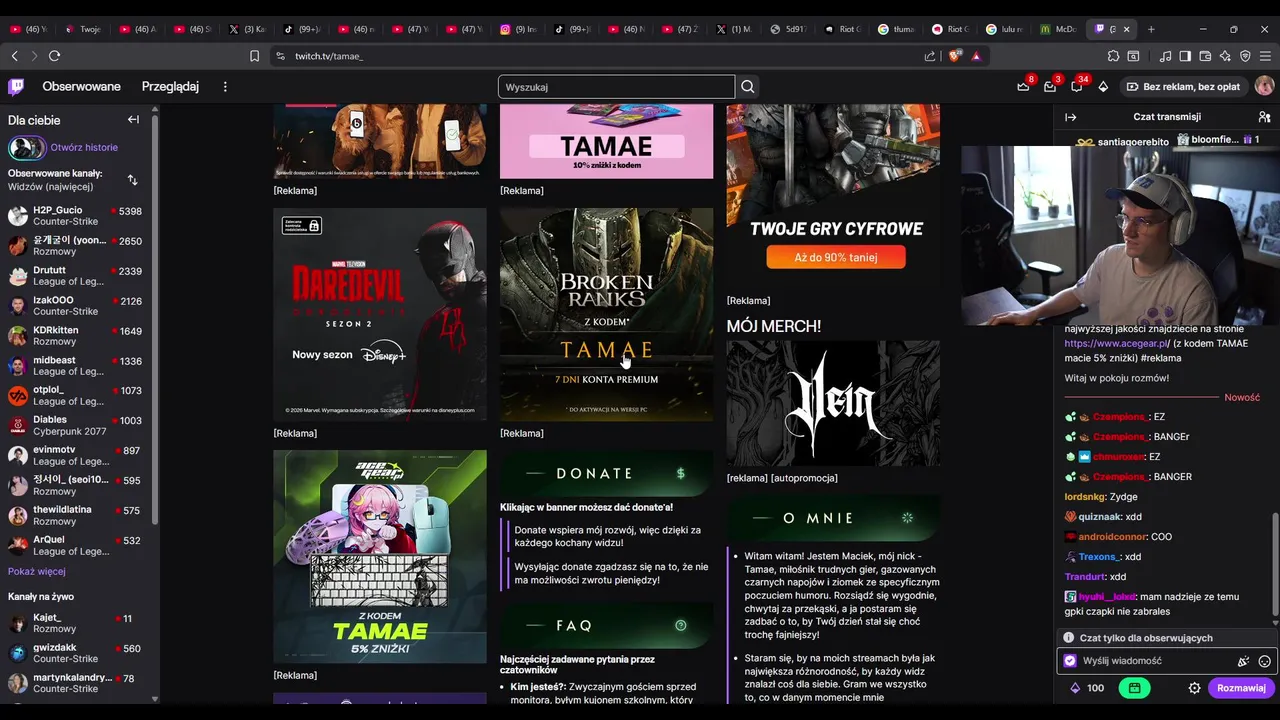Switch to the McDo browser tab
This screenshot has width=1280, height=720.
[1058, 29]
